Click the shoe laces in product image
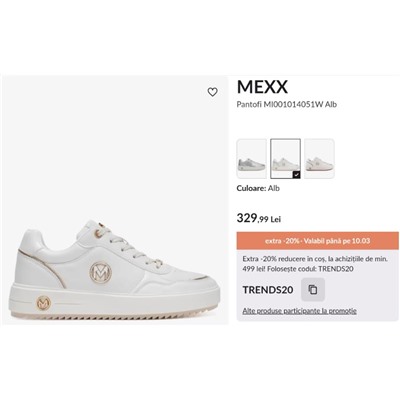The width and height of the screenshot is (400, 400). pyautogui.click(x=130, y=247)
